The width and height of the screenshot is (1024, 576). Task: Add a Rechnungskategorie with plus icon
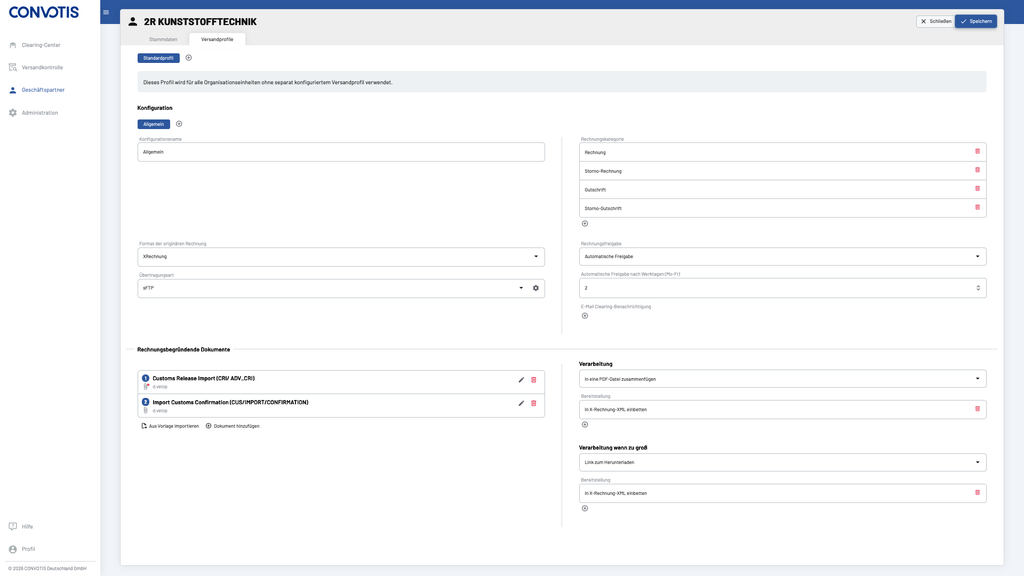pos(585,224)
